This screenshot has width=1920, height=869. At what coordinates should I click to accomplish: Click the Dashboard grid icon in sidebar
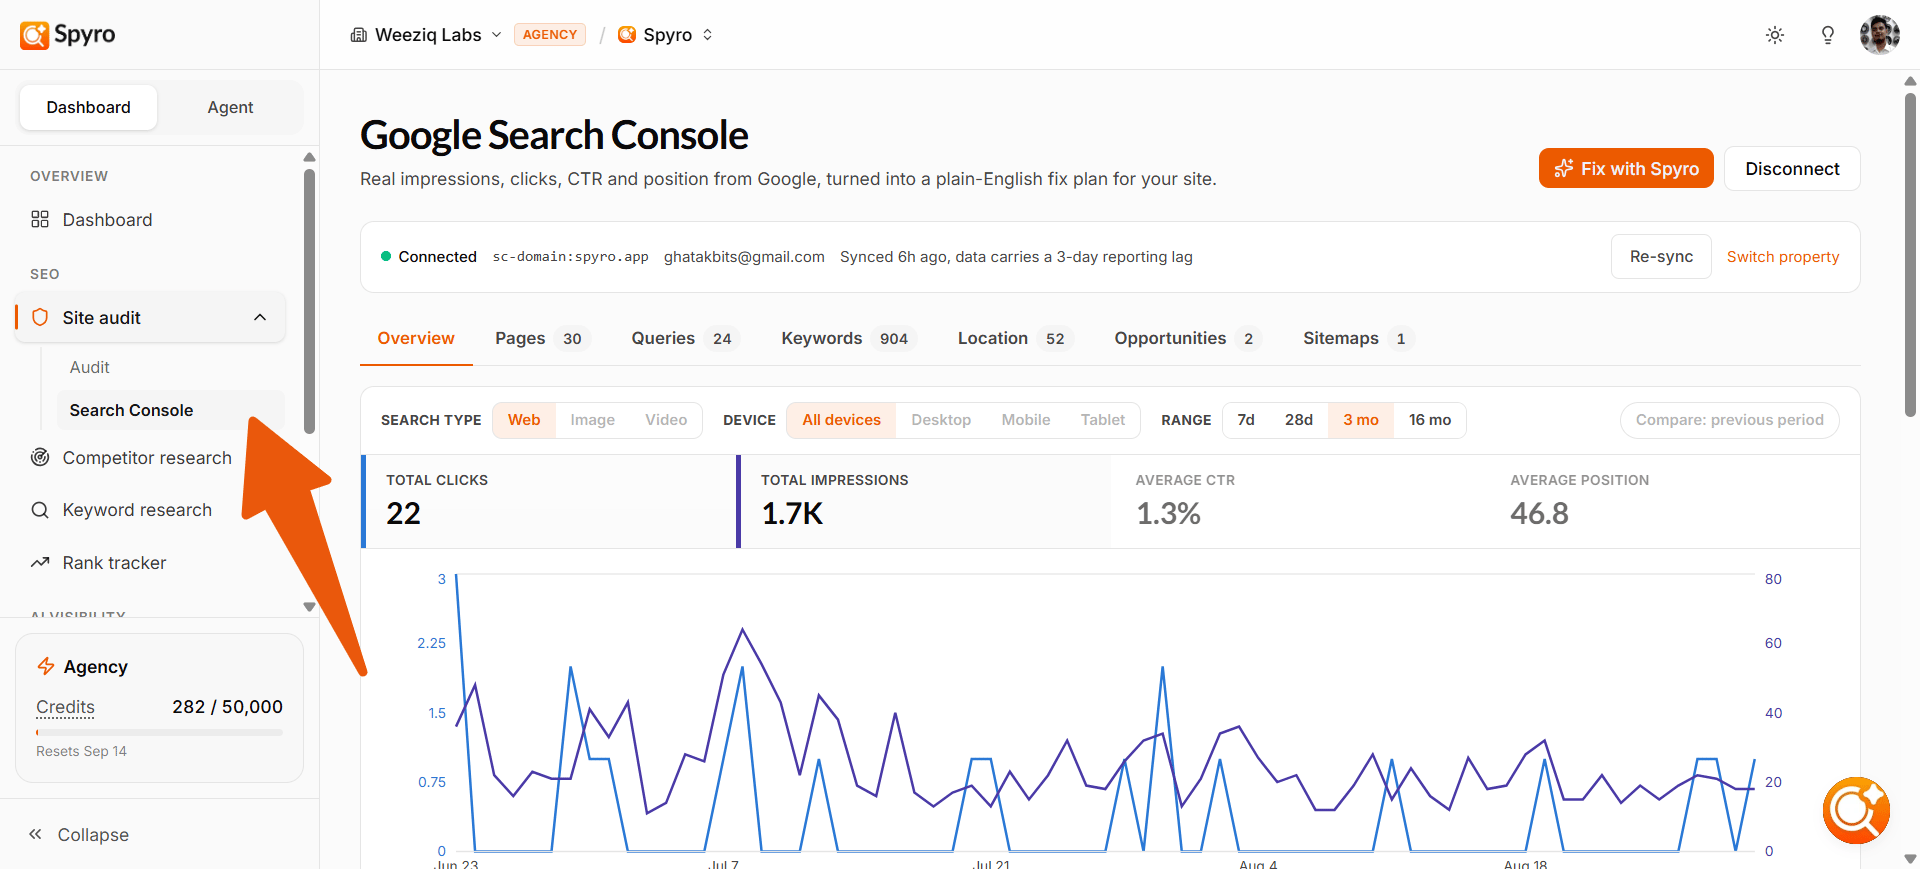coord(40,219)
